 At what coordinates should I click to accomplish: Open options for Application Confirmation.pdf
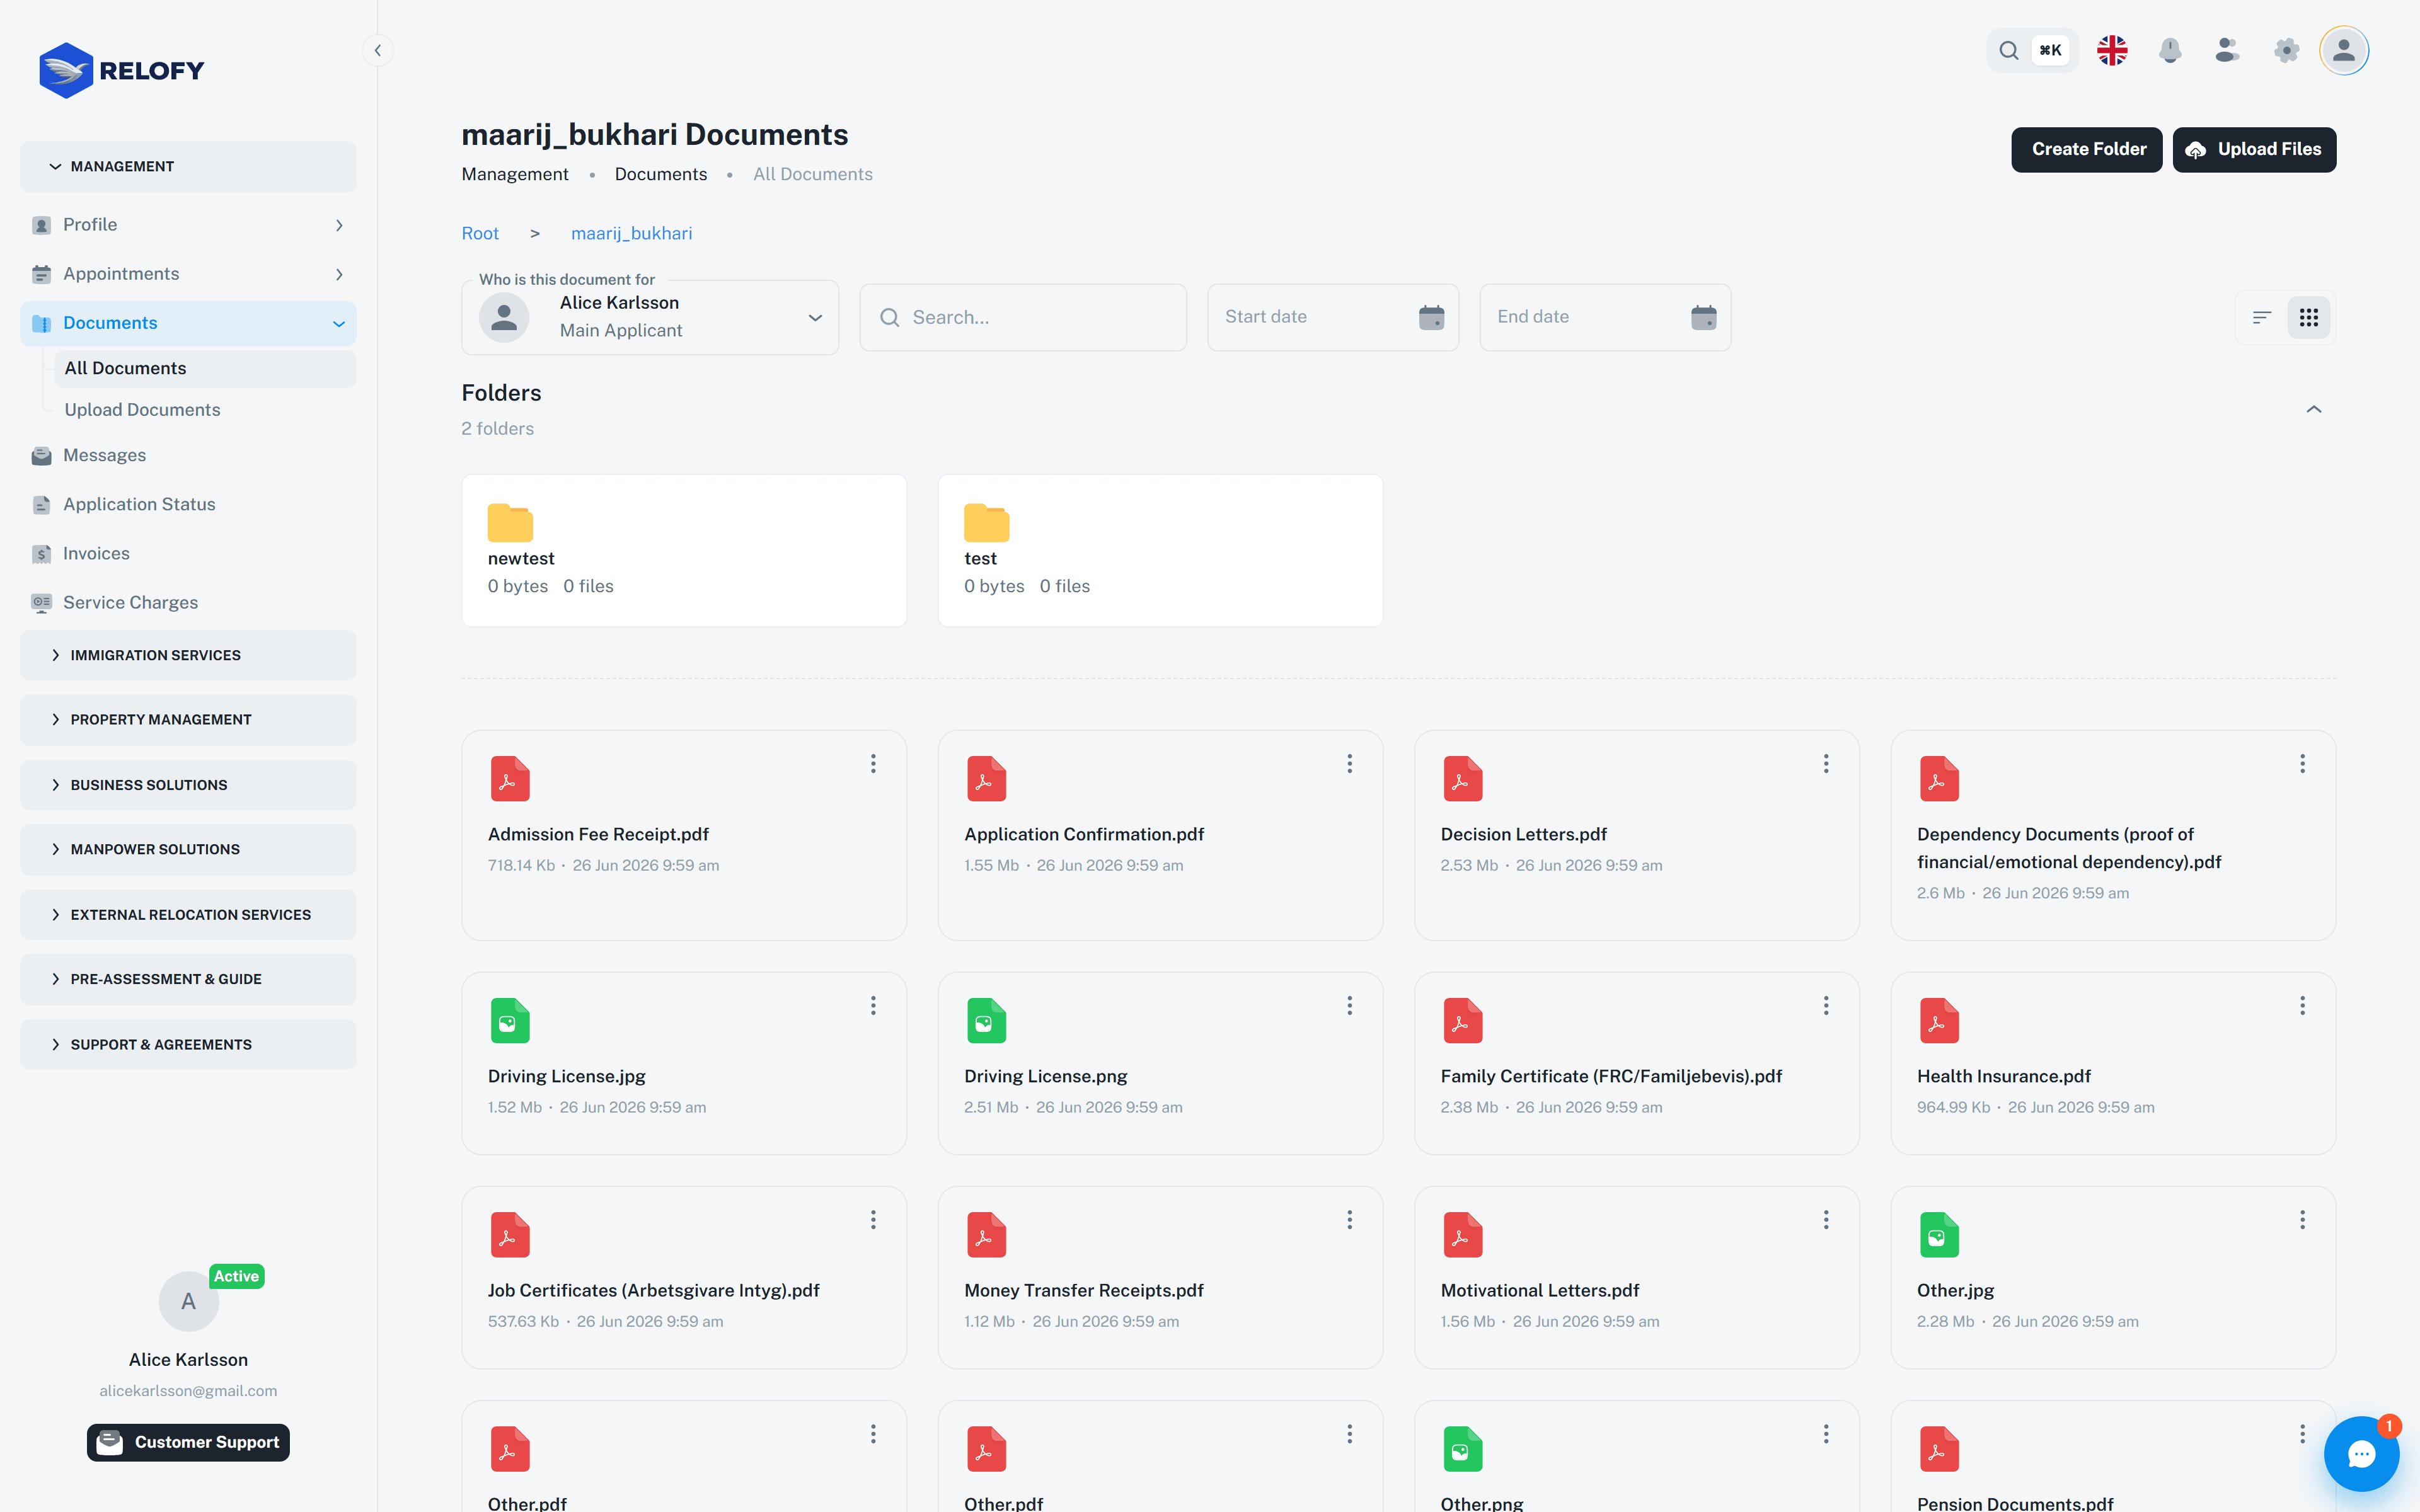pos(1349,764)
